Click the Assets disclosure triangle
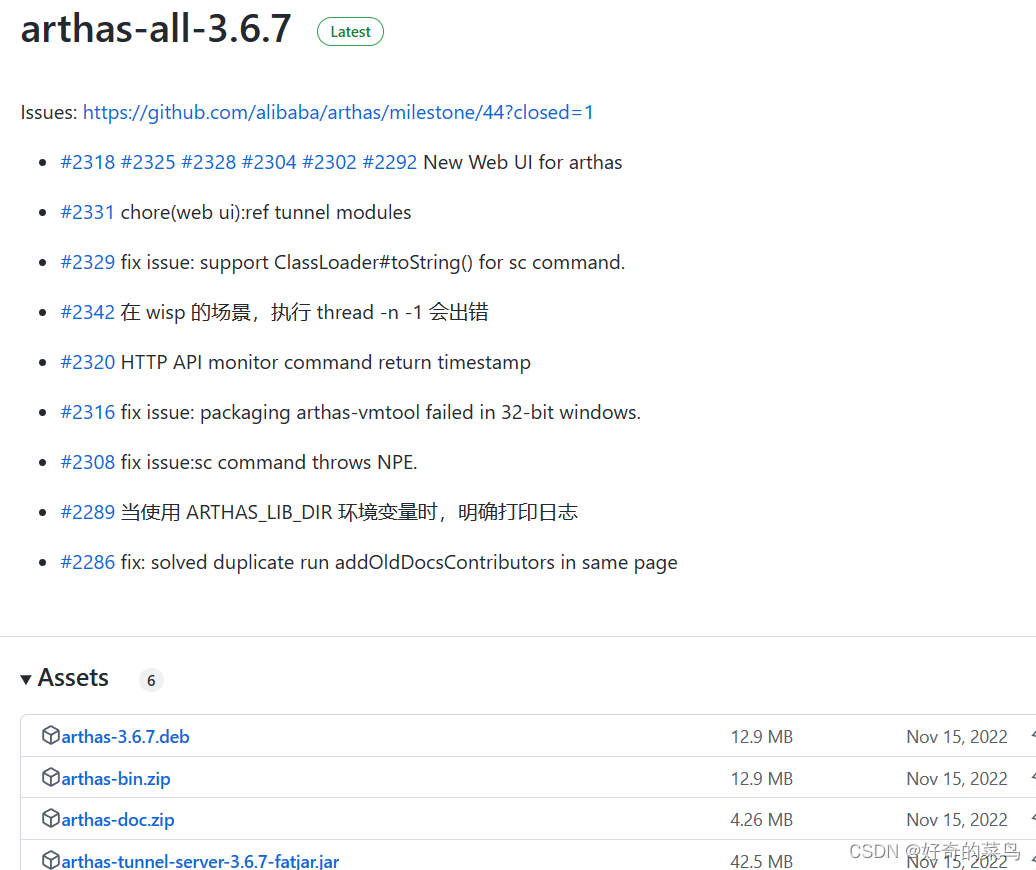1036x870 pixels. [26, 677]
